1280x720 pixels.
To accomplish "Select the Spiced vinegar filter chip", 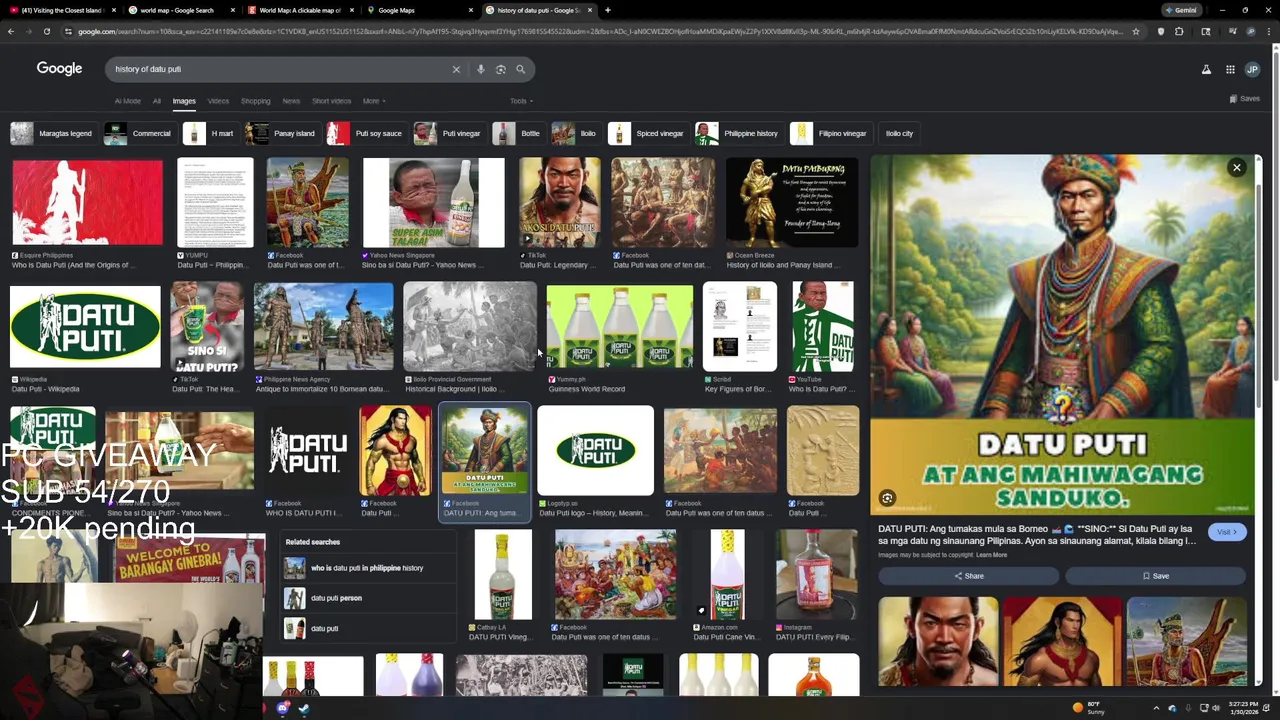I will pyautogui.click(x=647, y=133).
